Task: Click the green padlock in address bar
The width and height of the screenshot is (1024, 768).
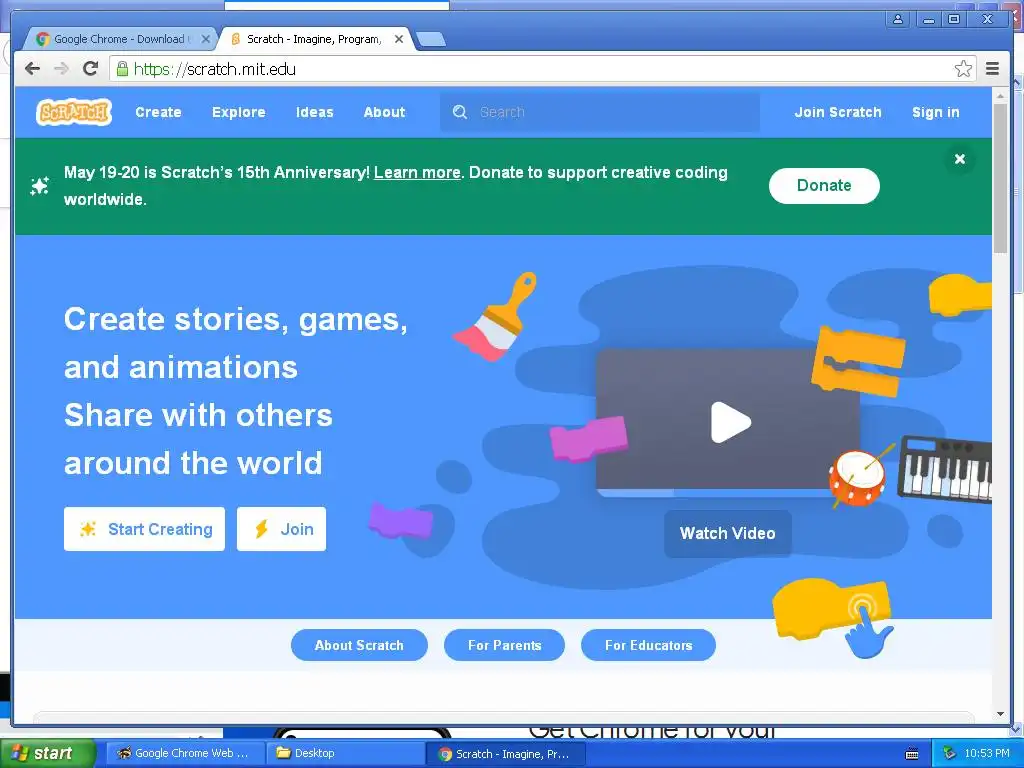Action: pyautogui.click(x=122, y=69)
